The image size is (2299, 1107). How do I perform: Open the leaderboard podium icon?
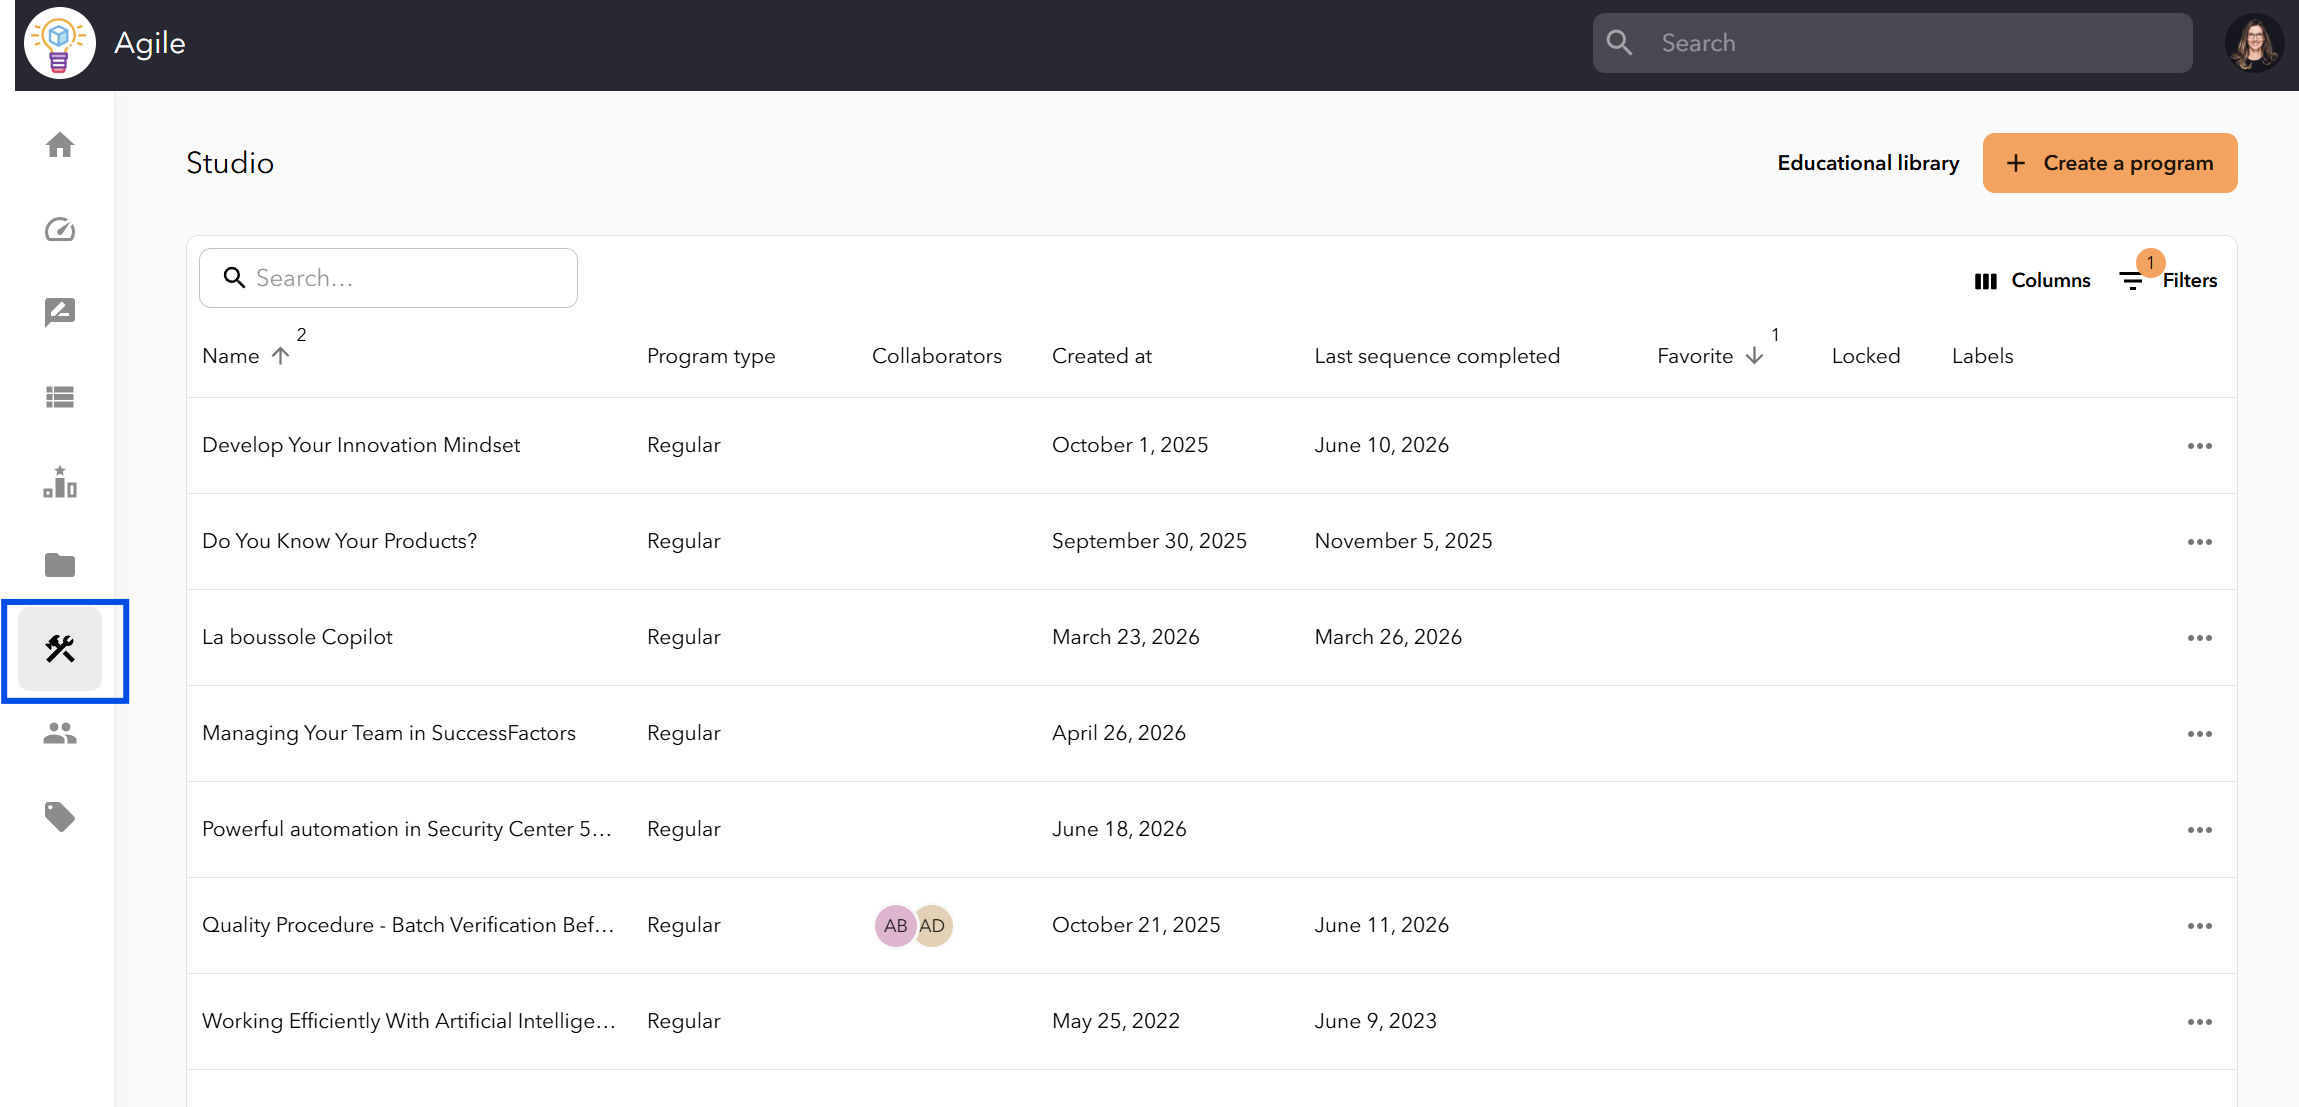(60, 482)
